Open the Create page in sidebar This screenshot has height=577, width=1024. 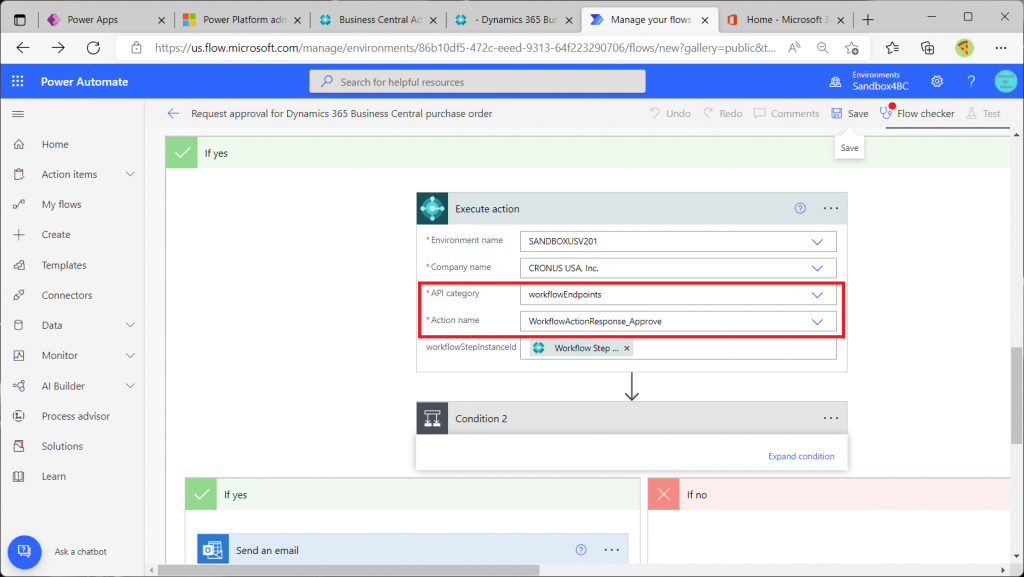tap(56, 234)
